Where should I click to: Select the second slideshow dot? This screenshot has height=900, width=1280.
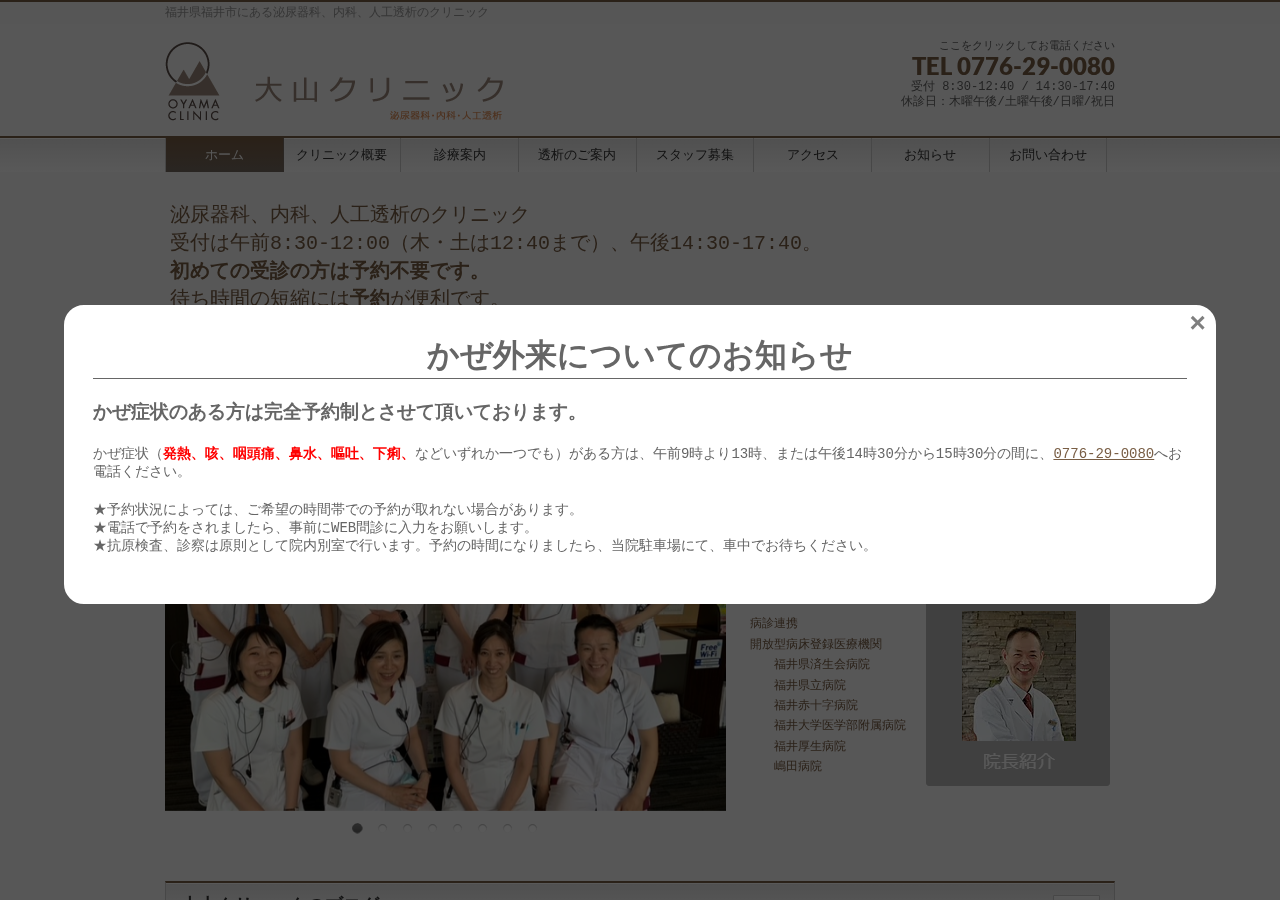point(382,828)
